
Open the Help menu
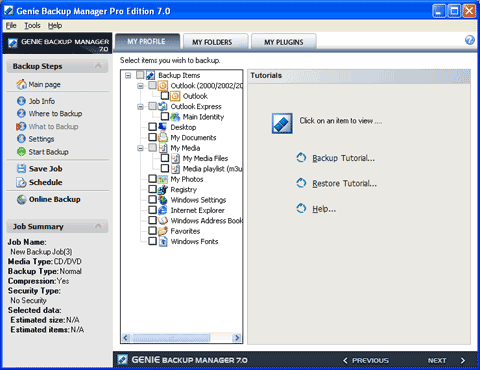55,26
